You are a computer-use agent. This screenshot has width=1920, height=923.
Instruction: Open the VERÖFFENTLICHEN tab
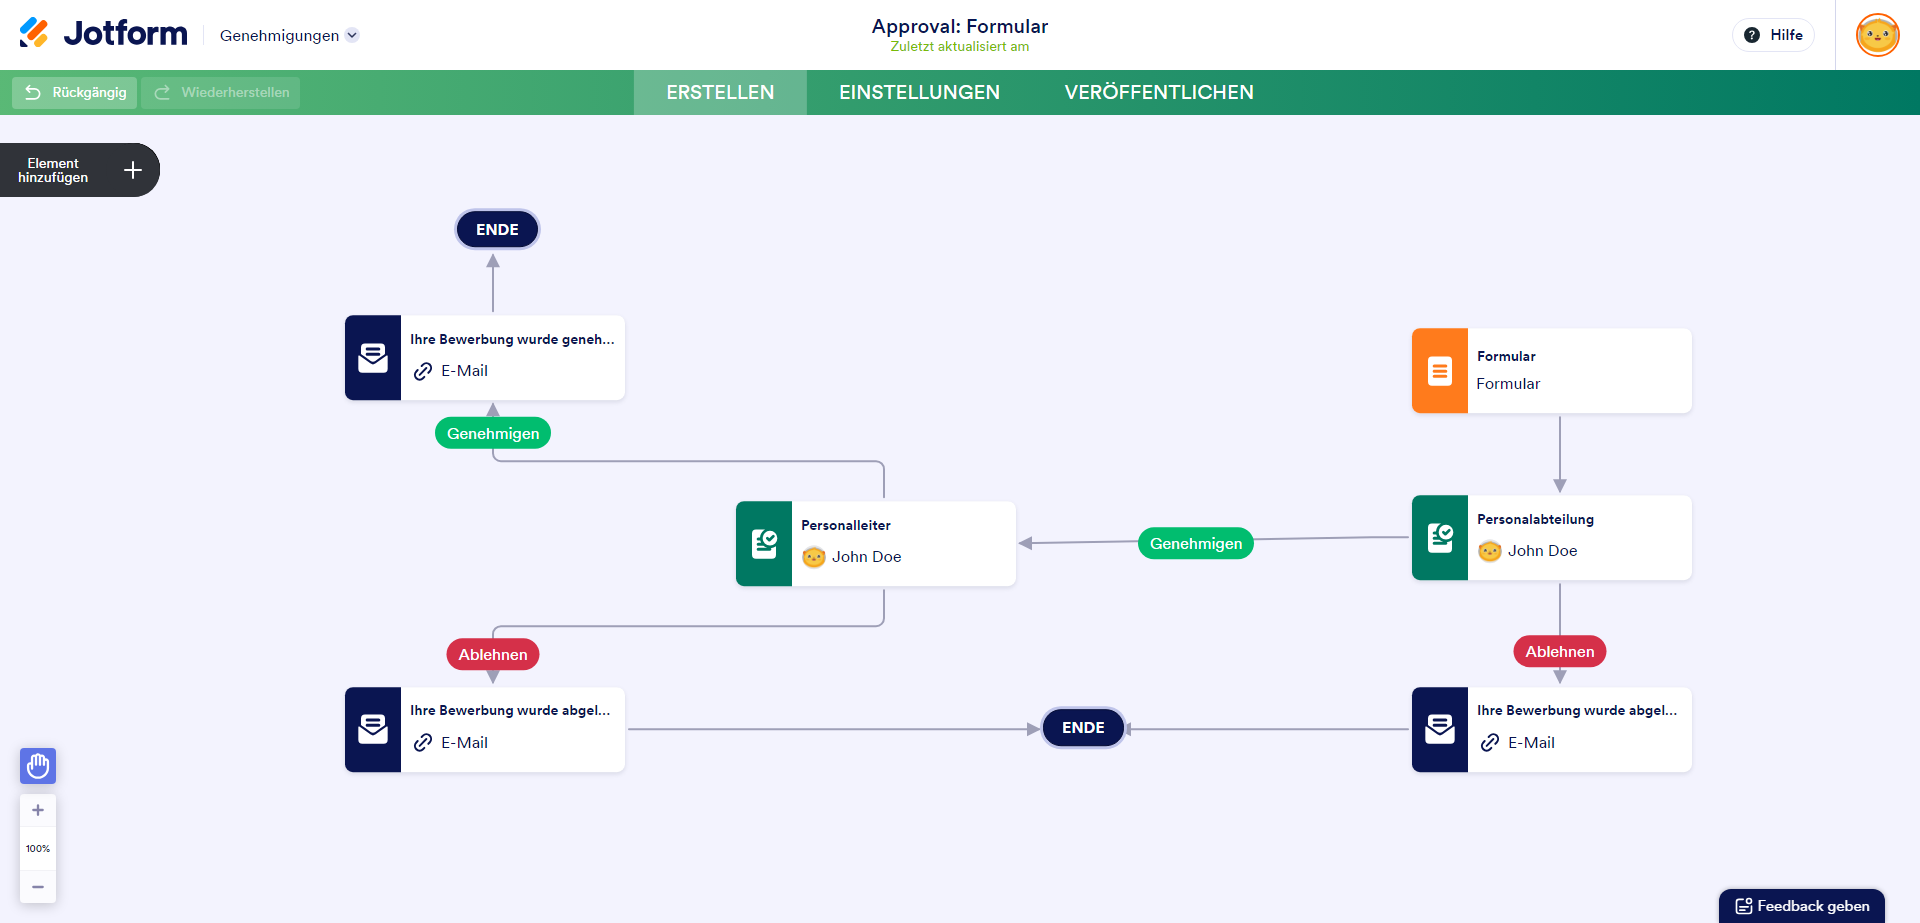(1158, 92)
